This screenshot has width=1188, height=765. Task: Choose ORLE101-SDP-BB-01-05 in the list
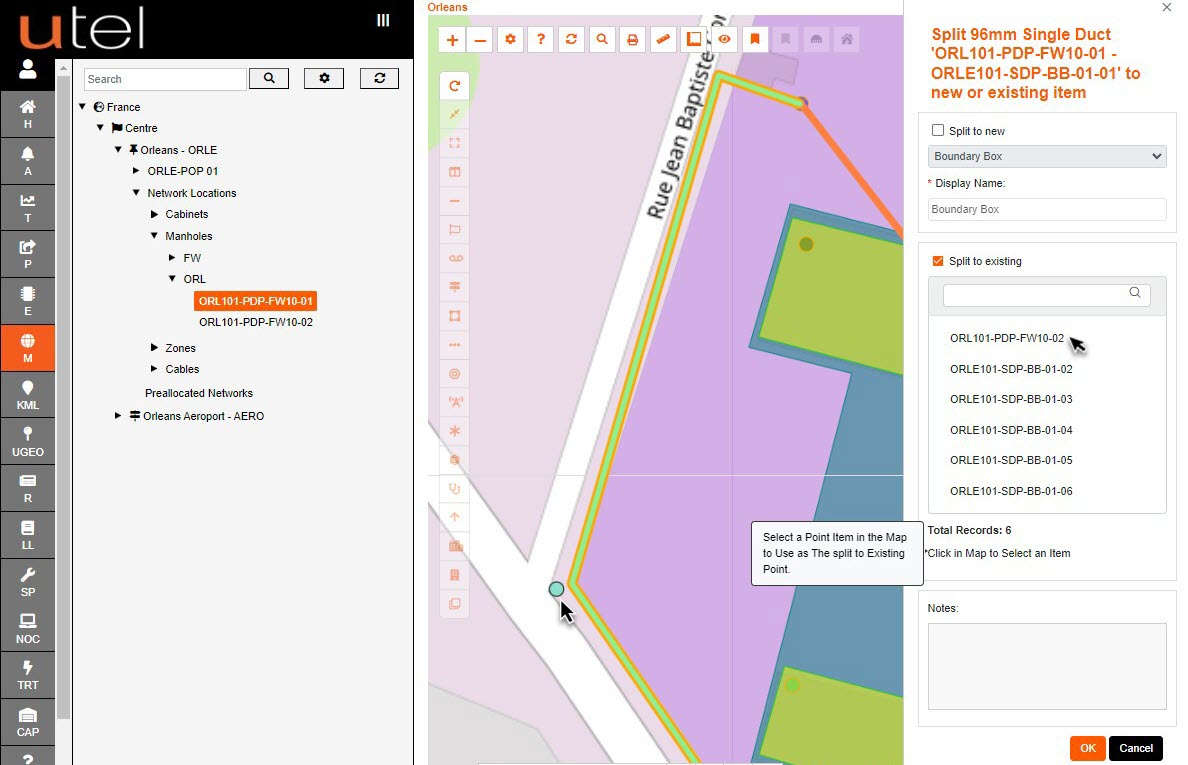tap(1011, 460)
